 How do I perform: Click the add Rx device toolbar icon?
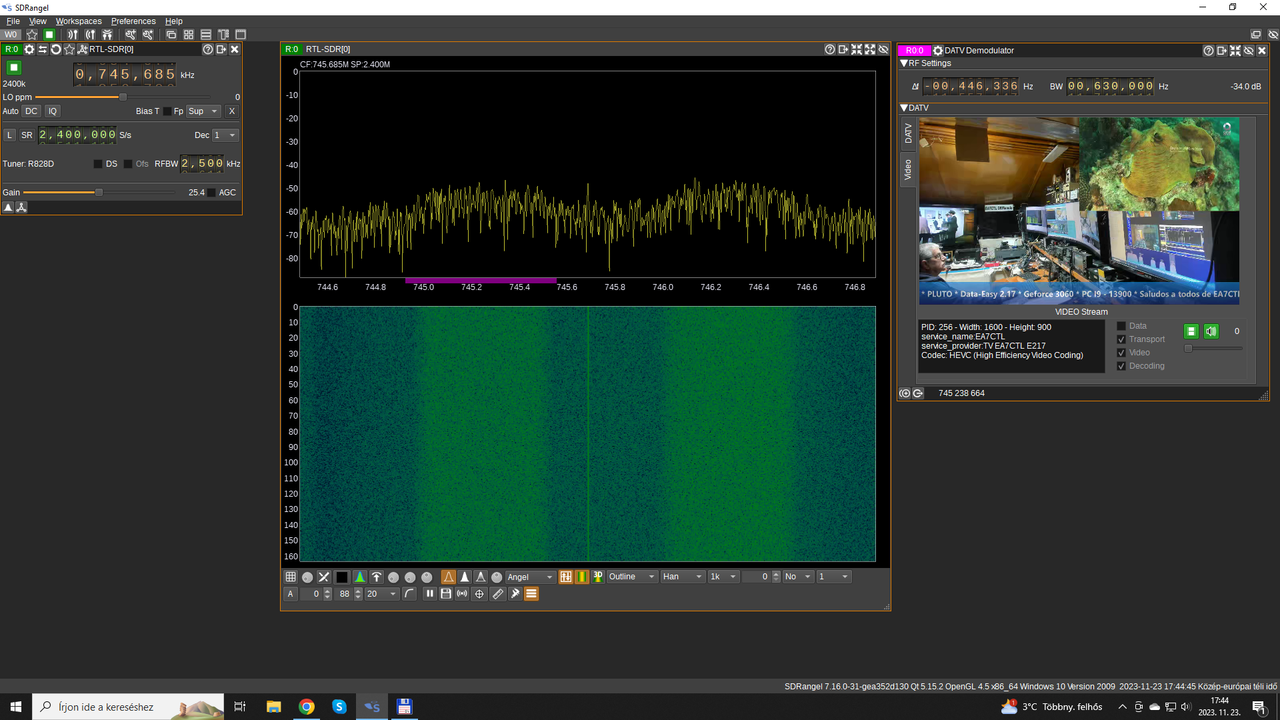click(73, 34)
